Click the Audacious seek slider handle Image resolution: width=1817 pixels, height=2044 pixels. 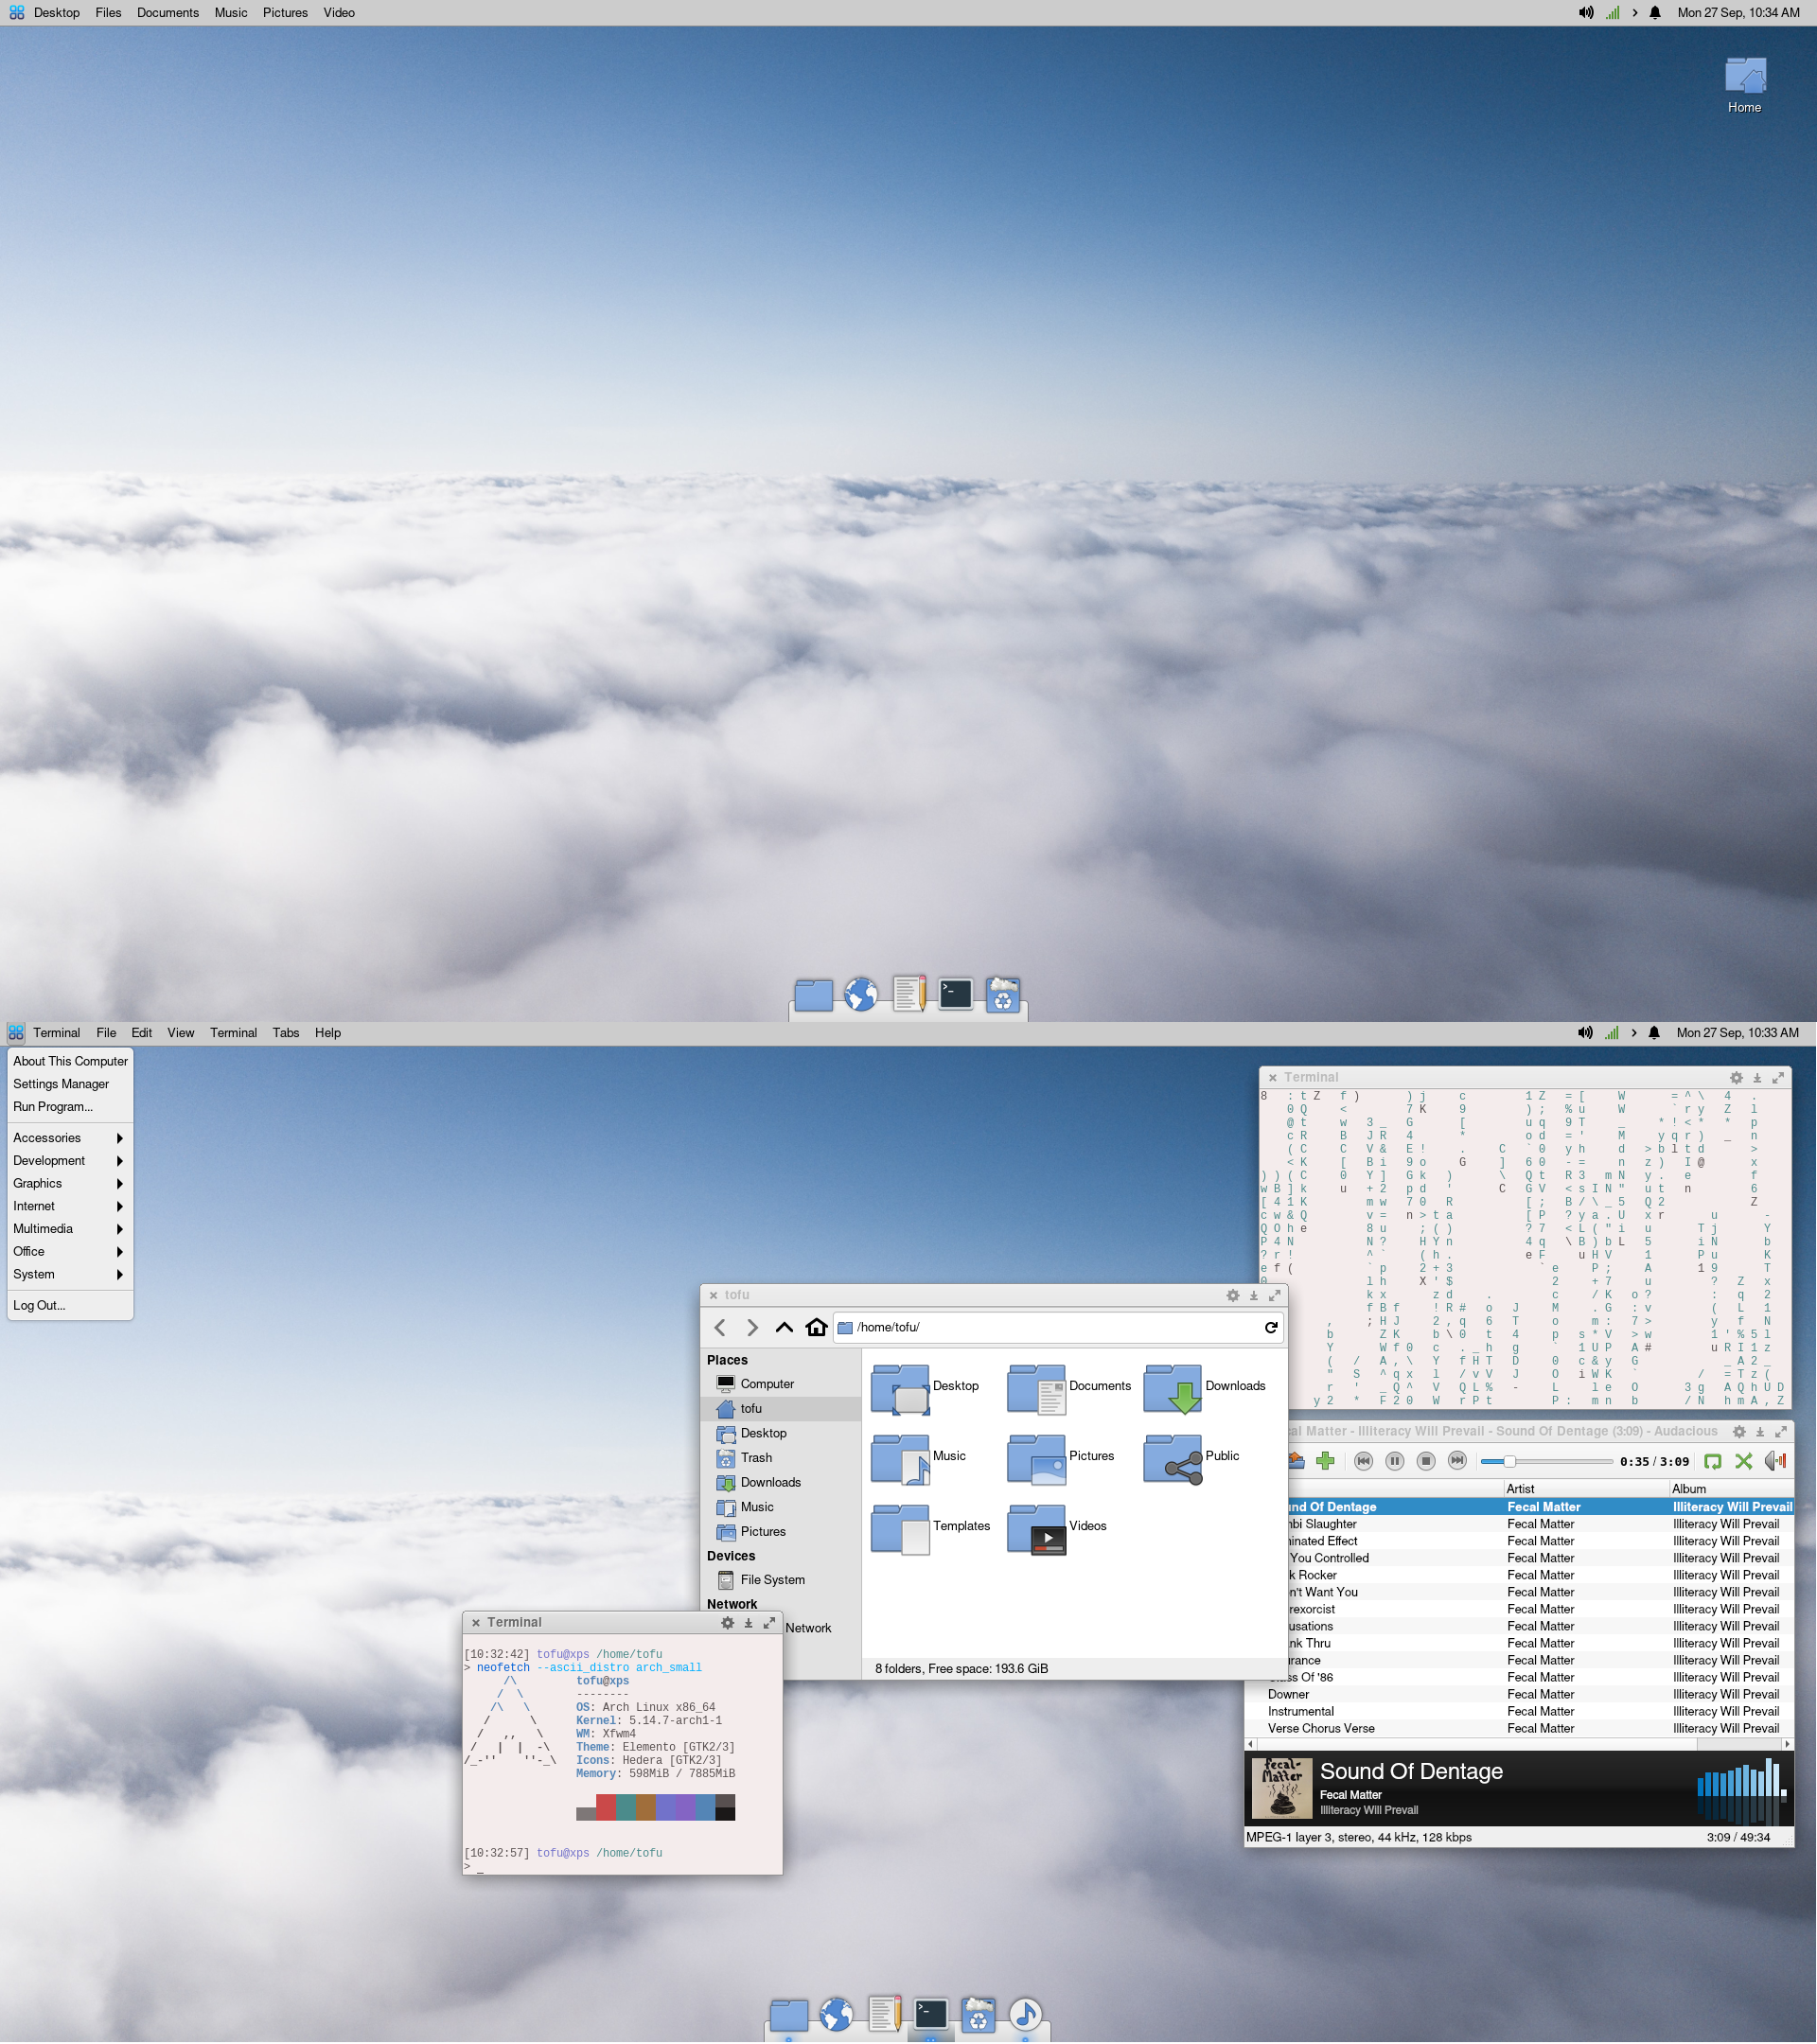click(x=1509, y=1461)
